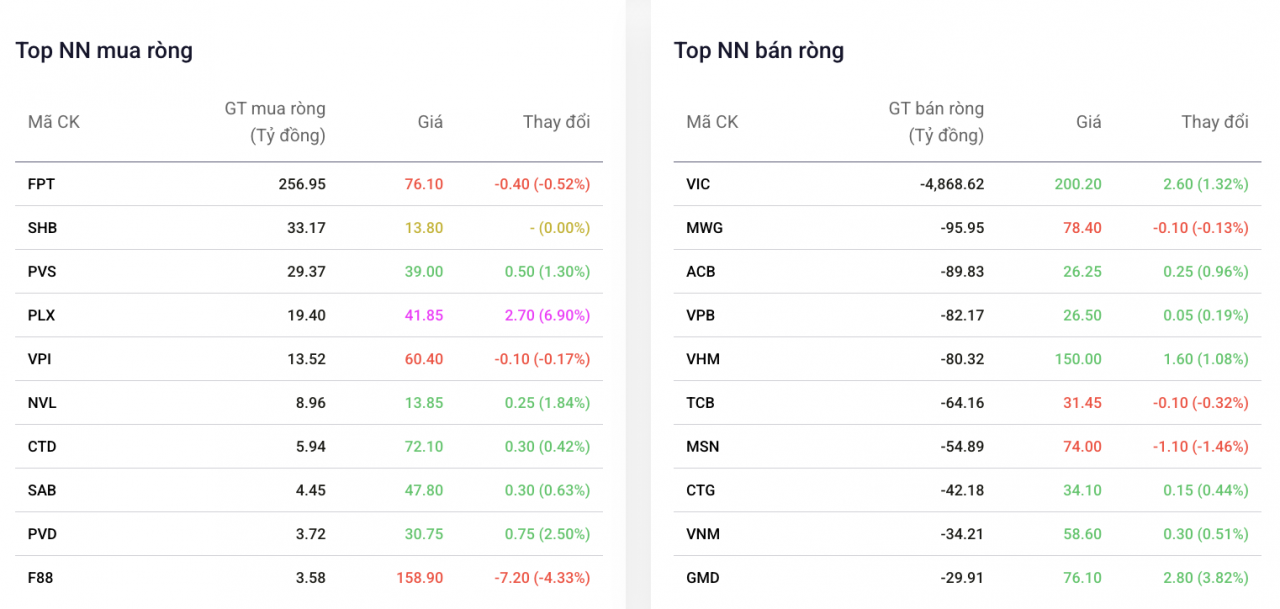
Task: Select the VPB ticker
Action: pyautogui.click(x=701, y=315)
